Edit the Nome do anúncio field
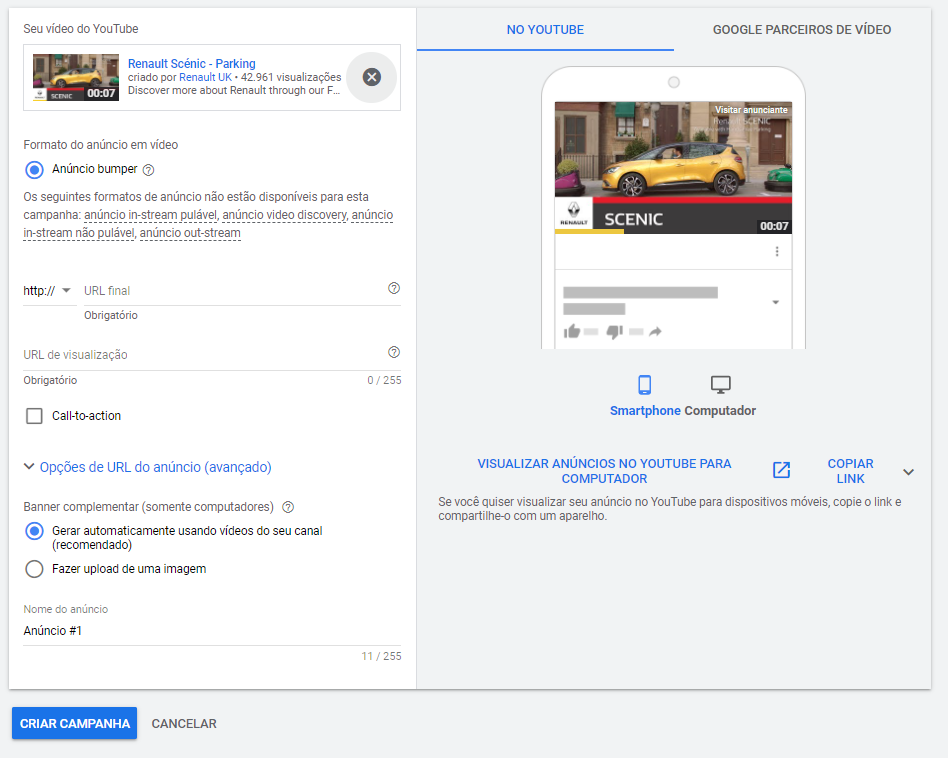This screenshot has height=758, width=948. [x=212, y=631]
